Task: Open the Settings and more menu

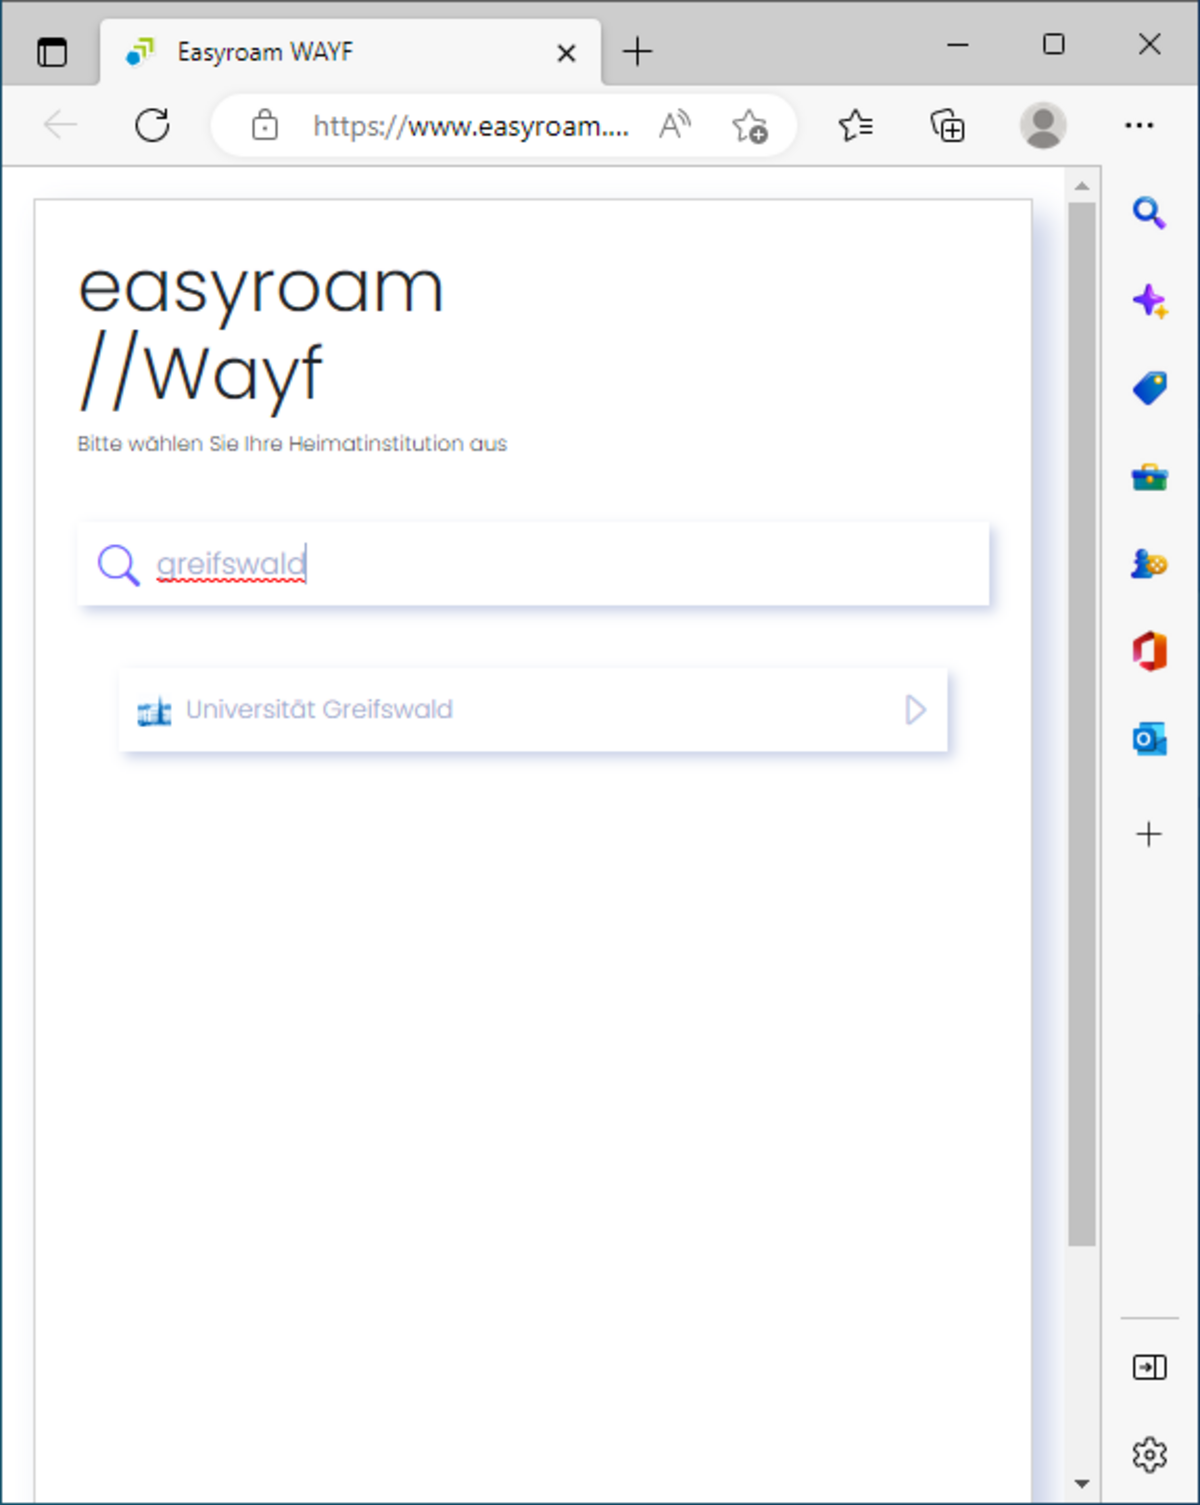Action: pos(1139,126)
